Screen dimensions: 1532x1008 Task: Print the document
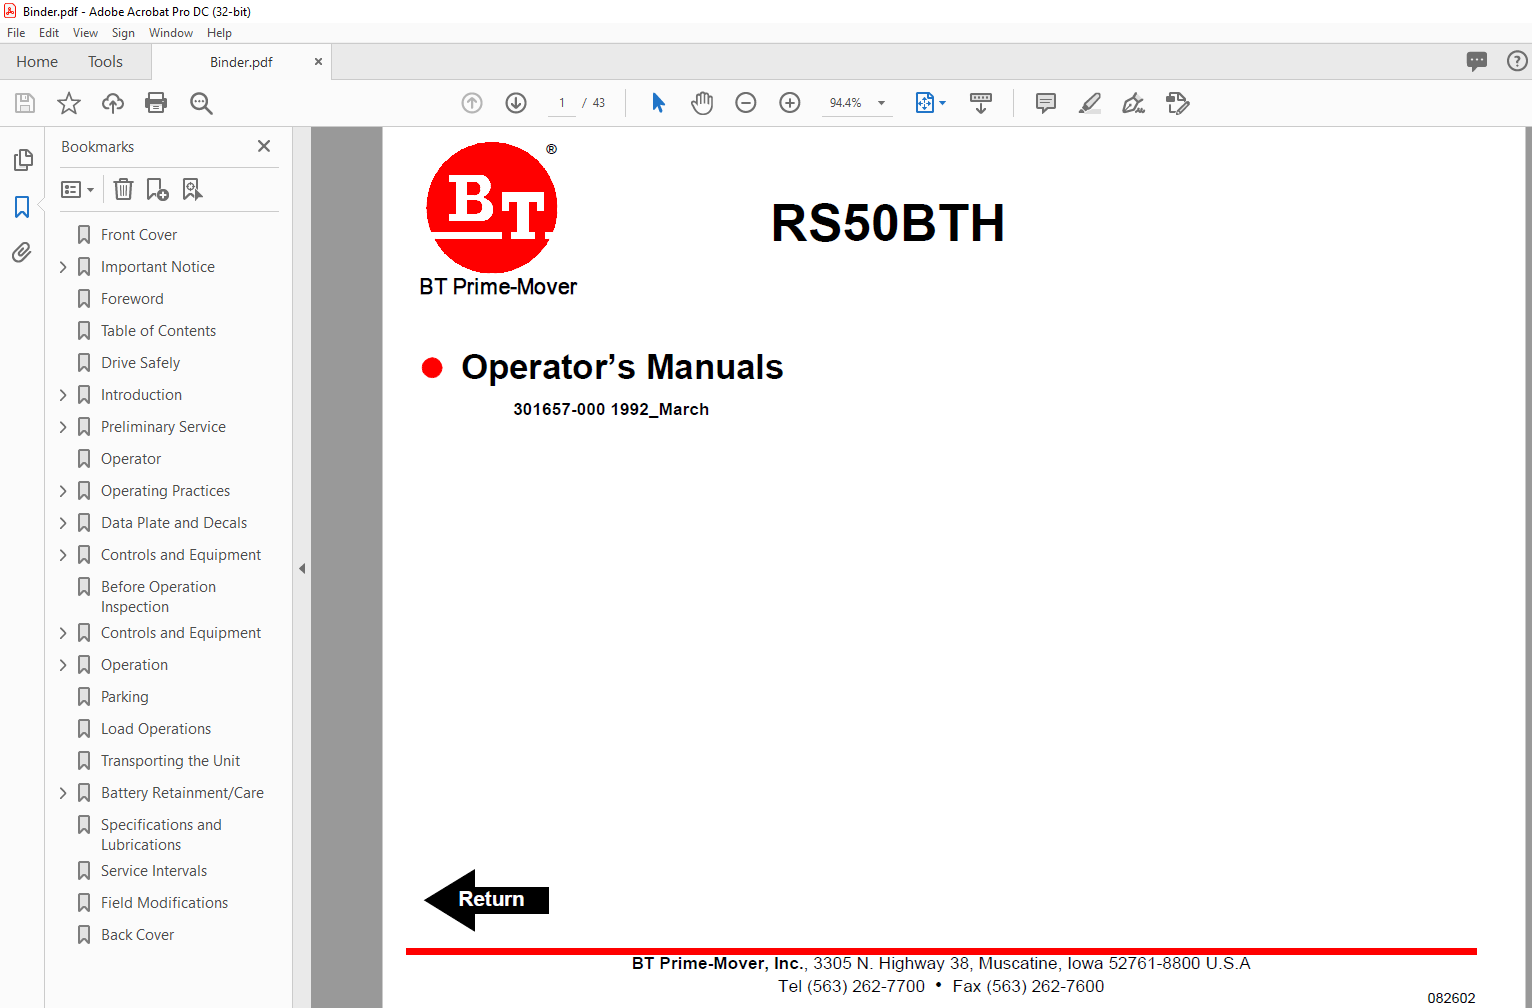[x=156, y=103]
